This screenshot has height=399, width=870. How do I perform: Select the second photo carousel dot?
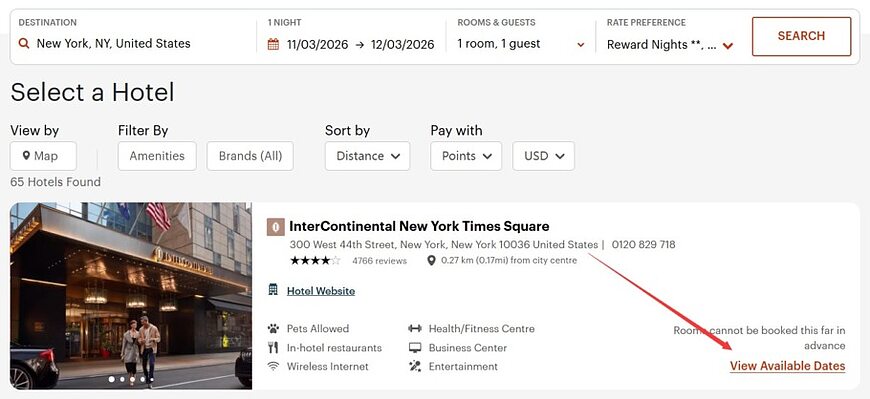pos(122,380)
